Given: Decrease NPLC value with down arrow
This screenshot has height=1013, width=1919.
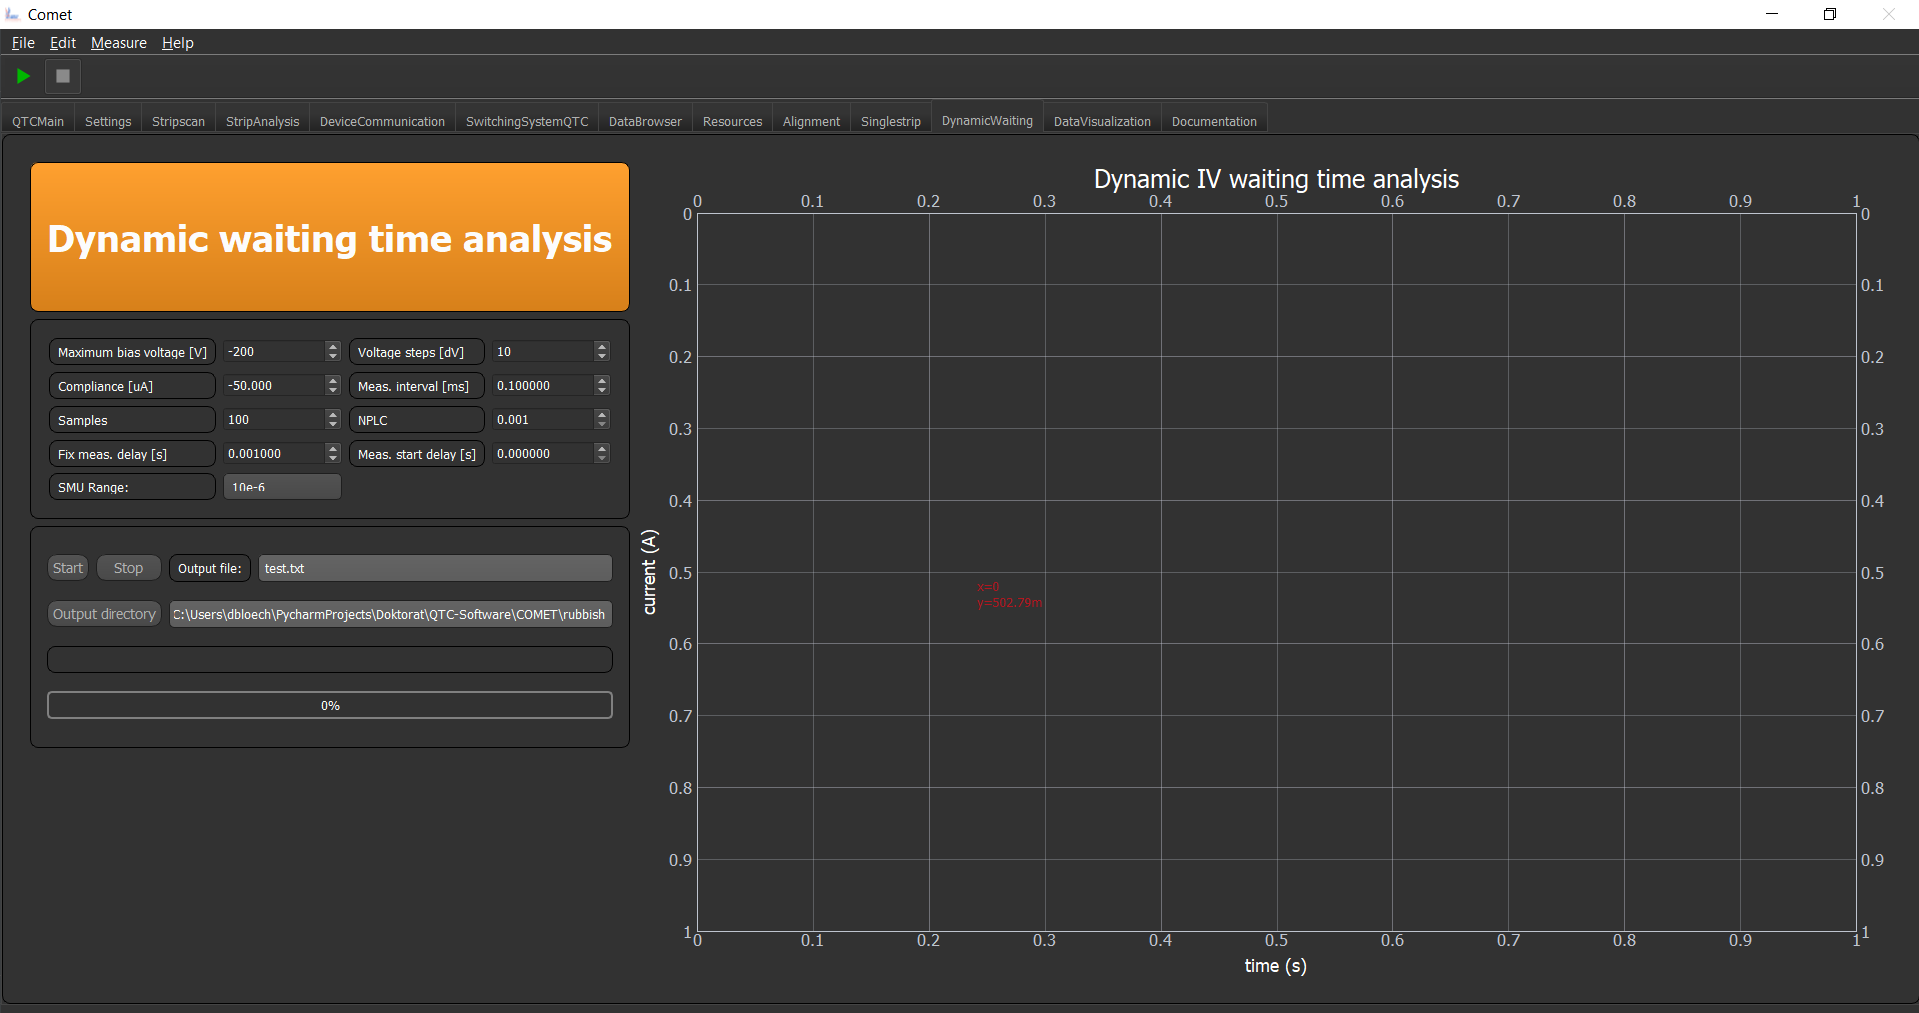Looking at the screenshot, I should [602, 425].
